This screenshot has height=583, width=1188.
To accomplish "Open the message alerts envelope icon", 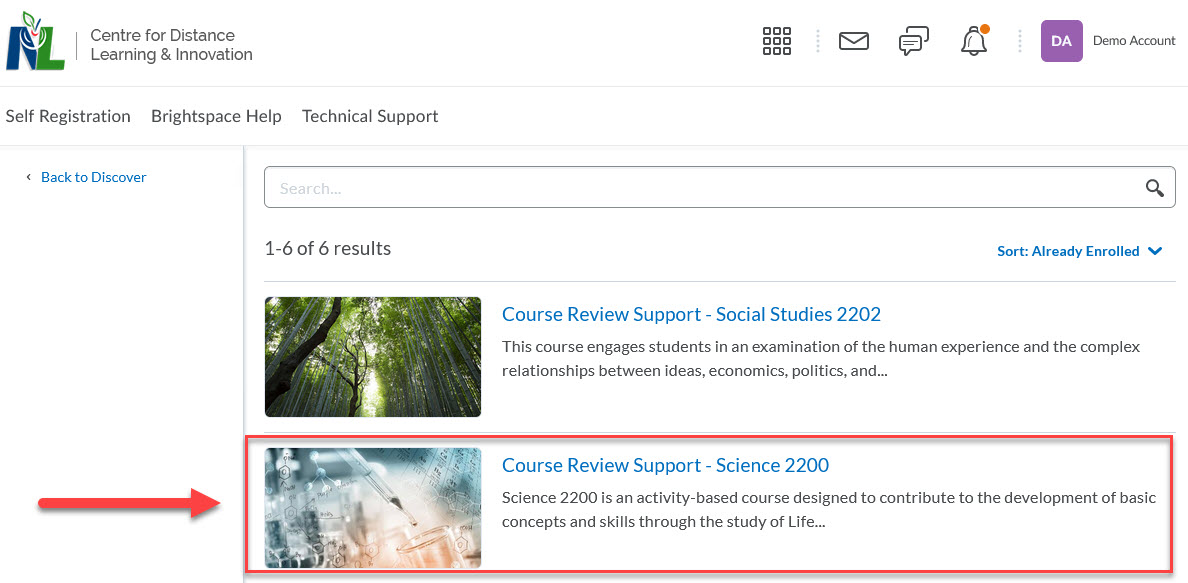I will (854, 41).
